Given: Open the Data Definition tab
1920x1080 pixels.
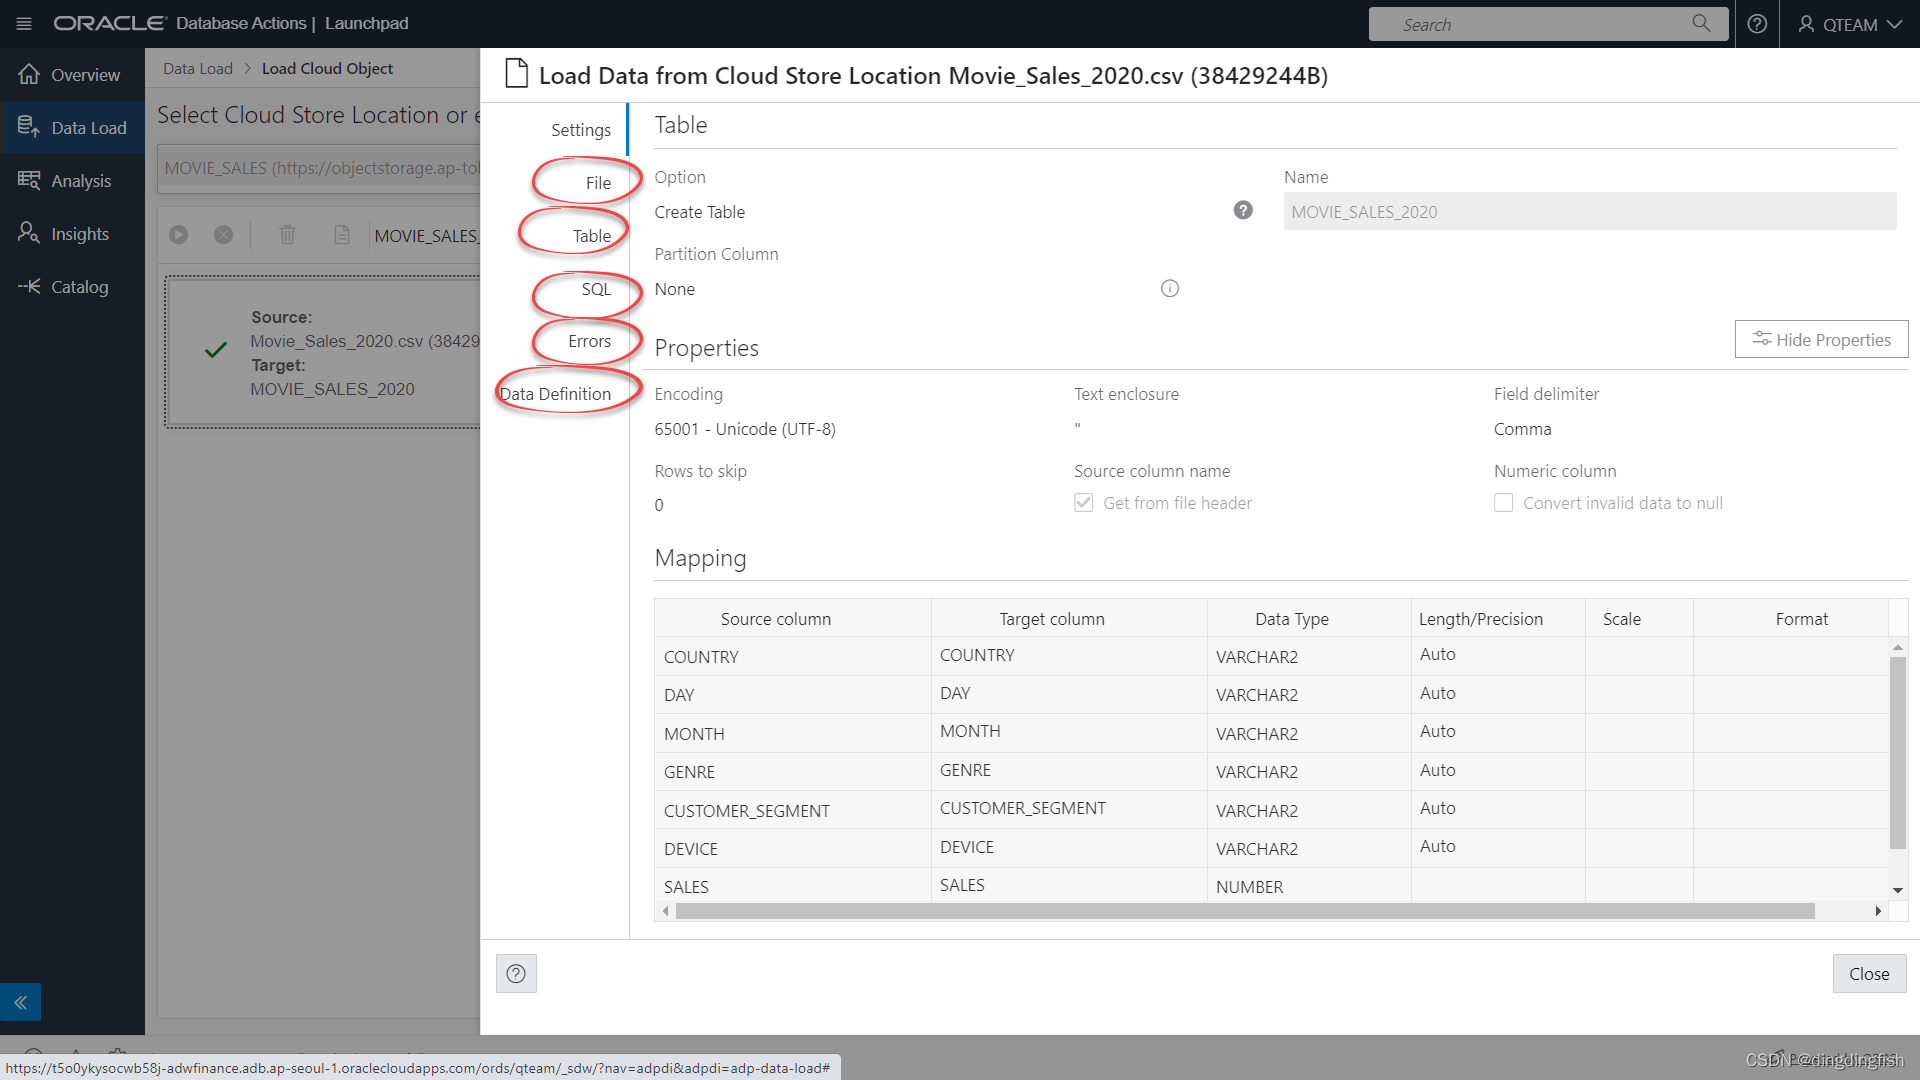Looking at the screenshot, I should (555, 394).
